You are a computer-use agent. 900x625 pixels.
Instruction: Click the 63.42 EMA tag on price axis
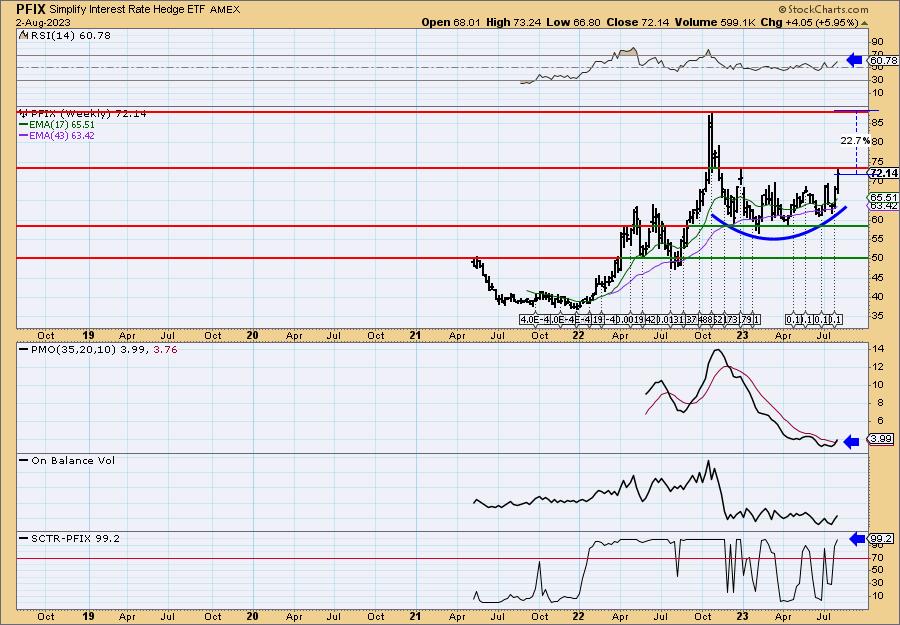pyautogui.click(x=884, y=205)
